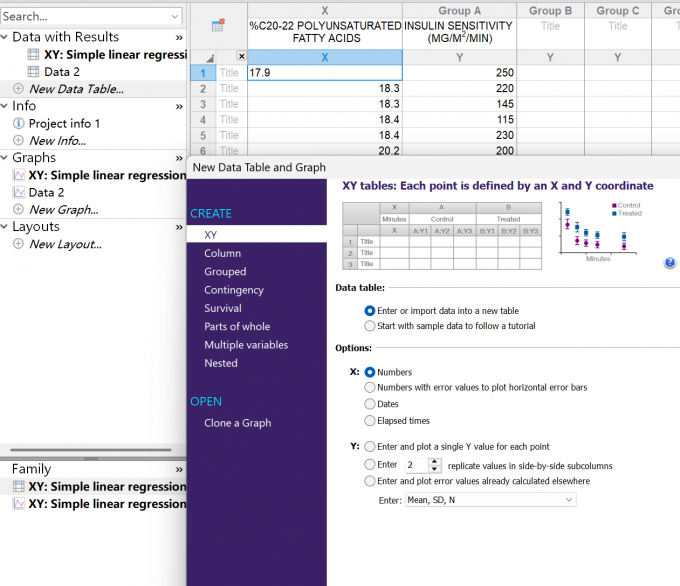This screenshot has height=586, width=680.
Task: Click the XY table preview thumbnail
Action: [442, 236]
